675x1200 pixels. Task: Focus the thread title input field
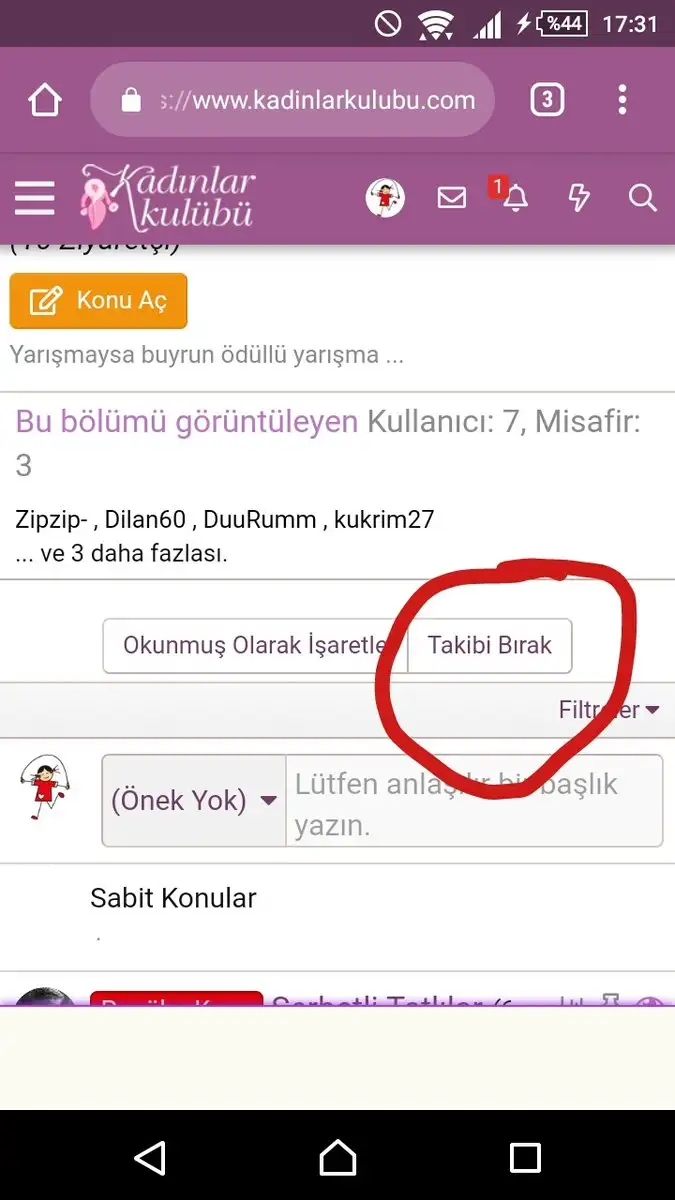474,800
